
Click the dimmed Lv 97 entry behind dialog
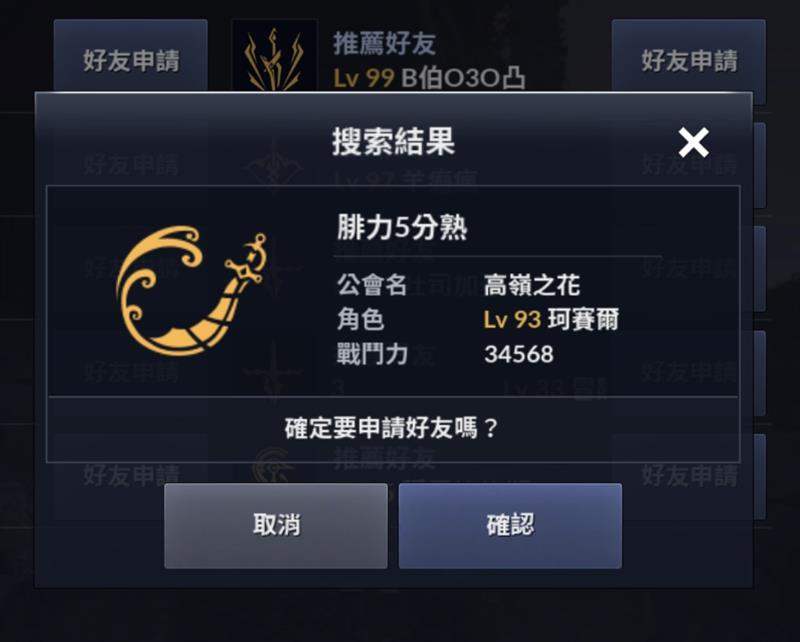[406, 179]
